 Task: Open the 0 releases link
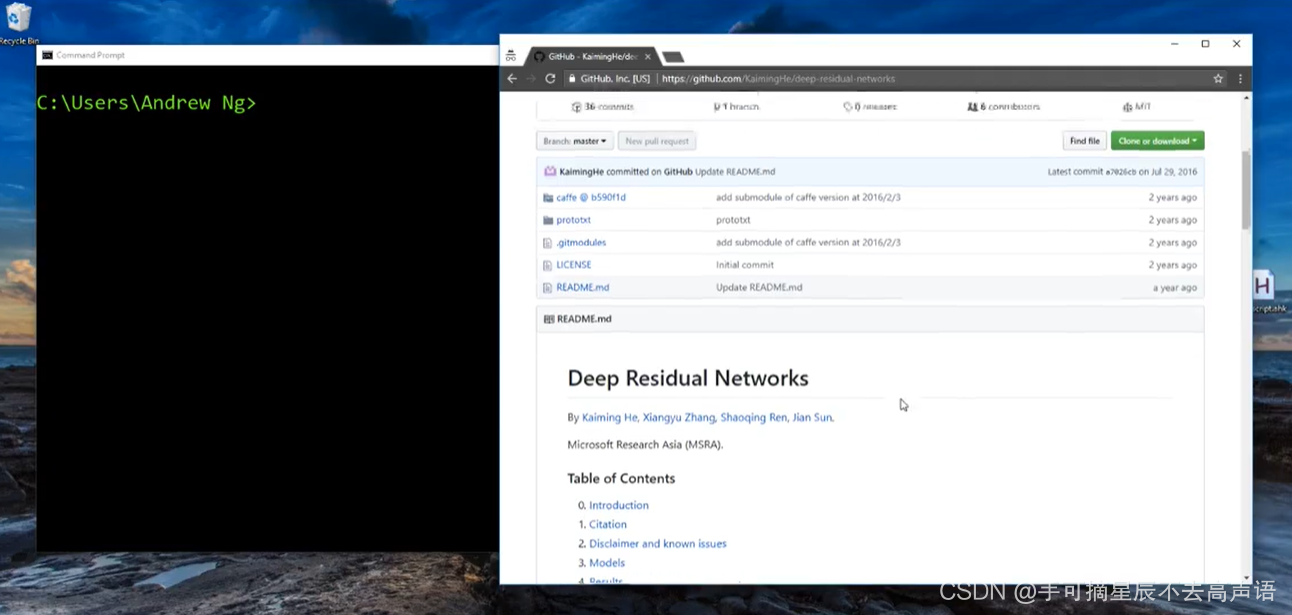(x=870, y=106)
